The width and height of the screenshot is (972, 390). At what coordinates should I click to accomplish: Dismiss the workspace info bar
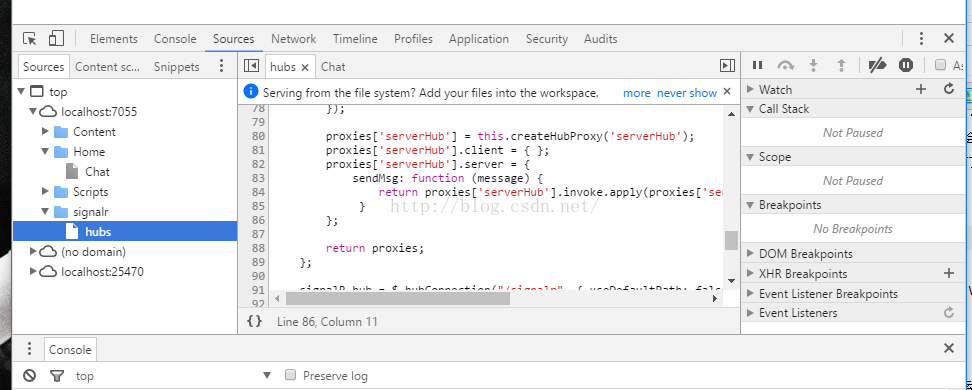point(727,92)
